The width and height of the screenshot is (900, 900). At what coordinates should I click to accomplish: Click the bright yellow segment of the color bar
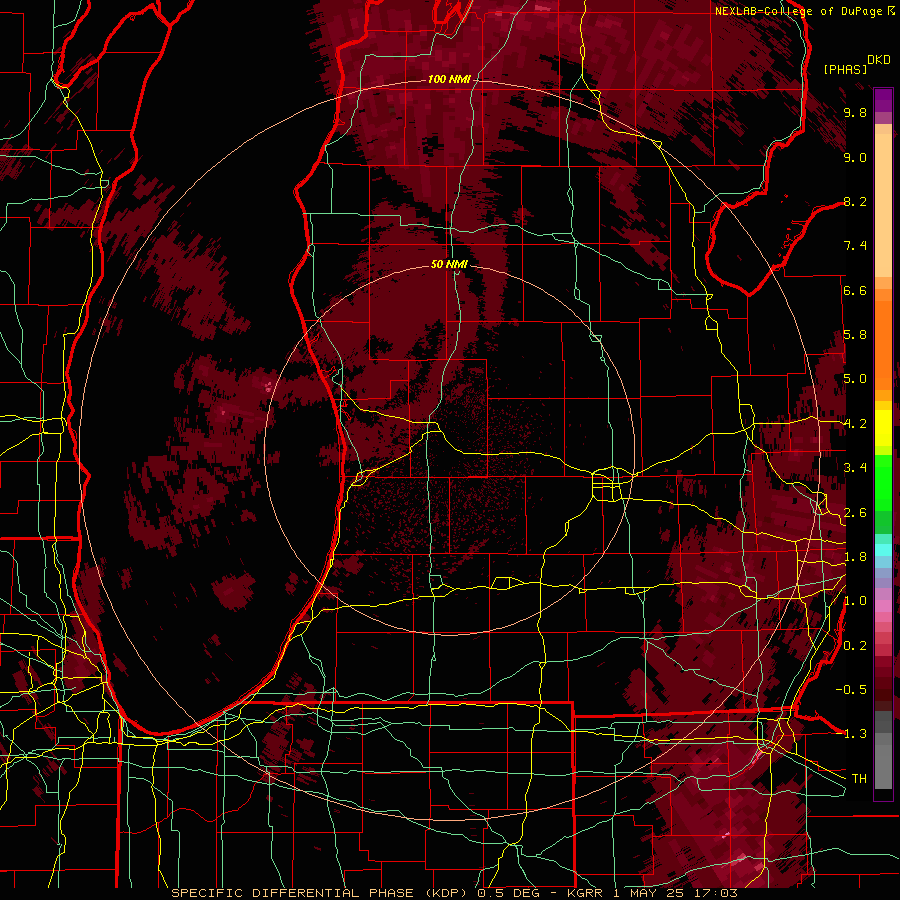tap(883, 428)
